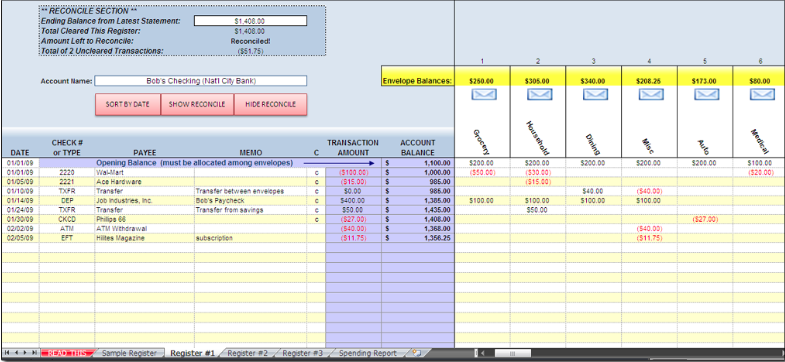Click check number 2221 cell

(67, 182)
